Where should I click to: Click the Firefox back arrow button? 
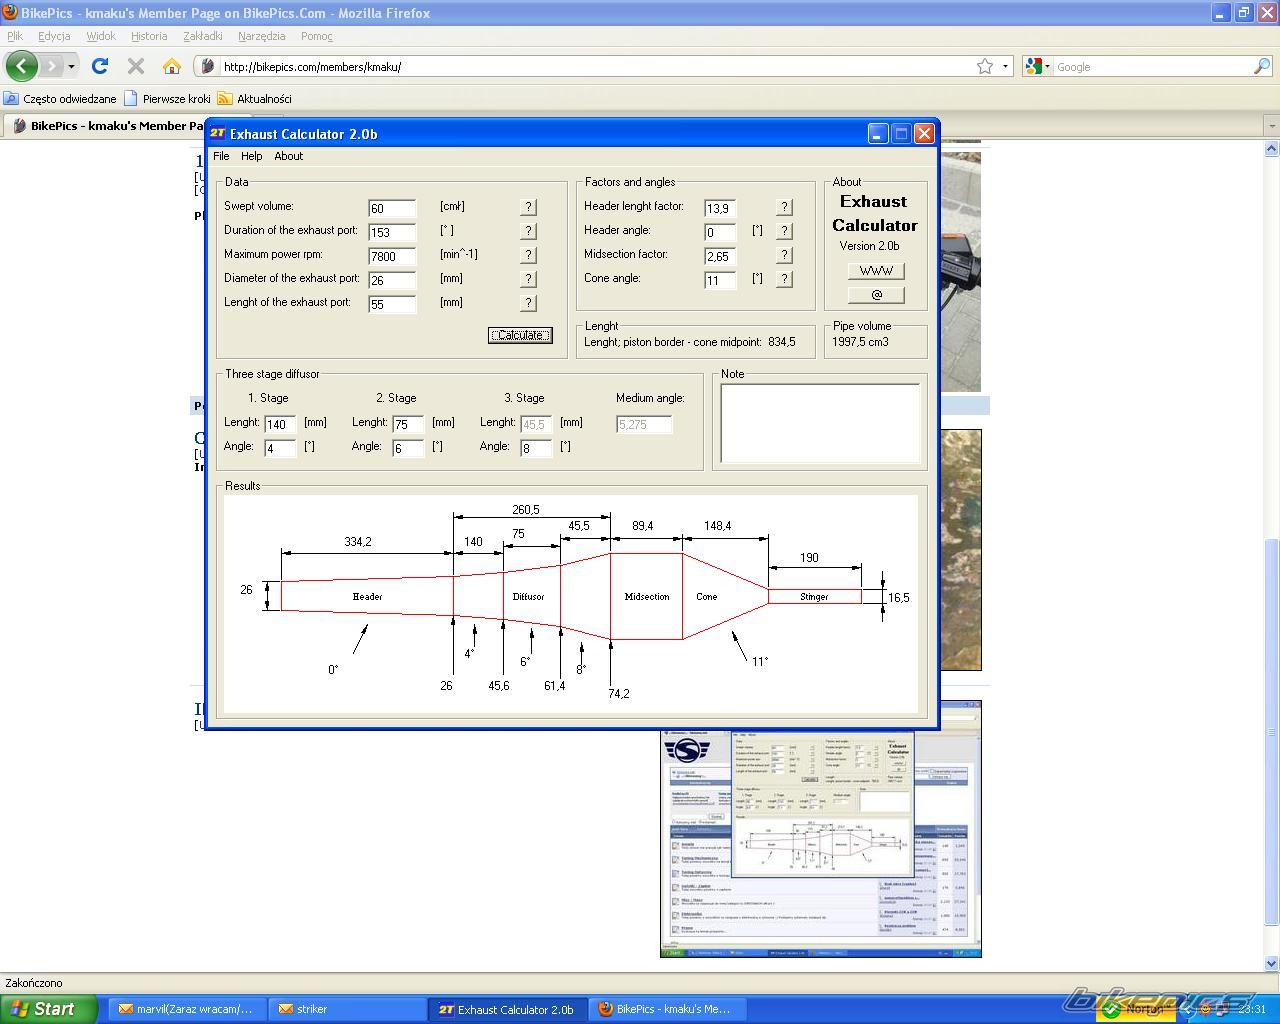pos(22,66)
